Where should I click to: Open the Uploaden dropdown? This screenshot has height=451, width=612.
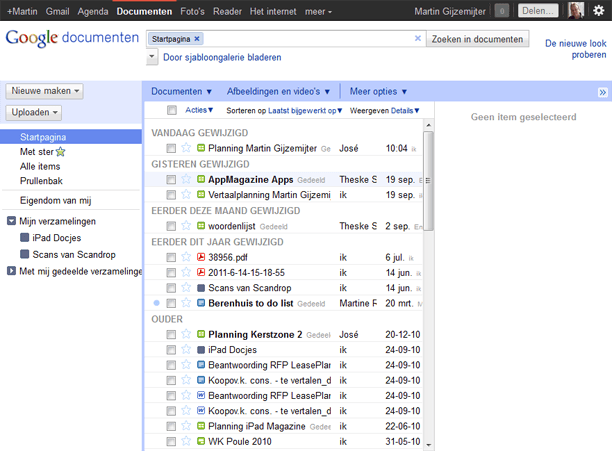point(34,112)
